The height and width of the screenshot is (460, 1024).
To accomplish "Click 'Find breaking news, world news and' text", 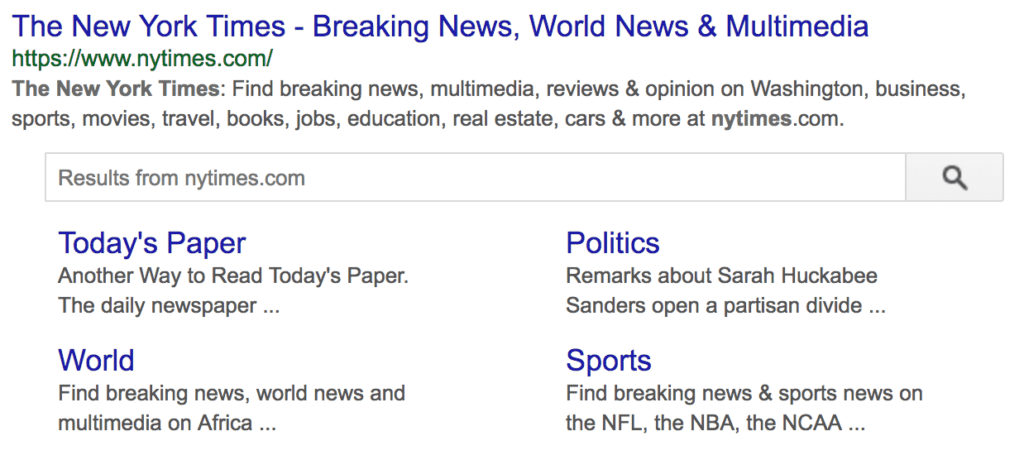I will tap(231, 393).
